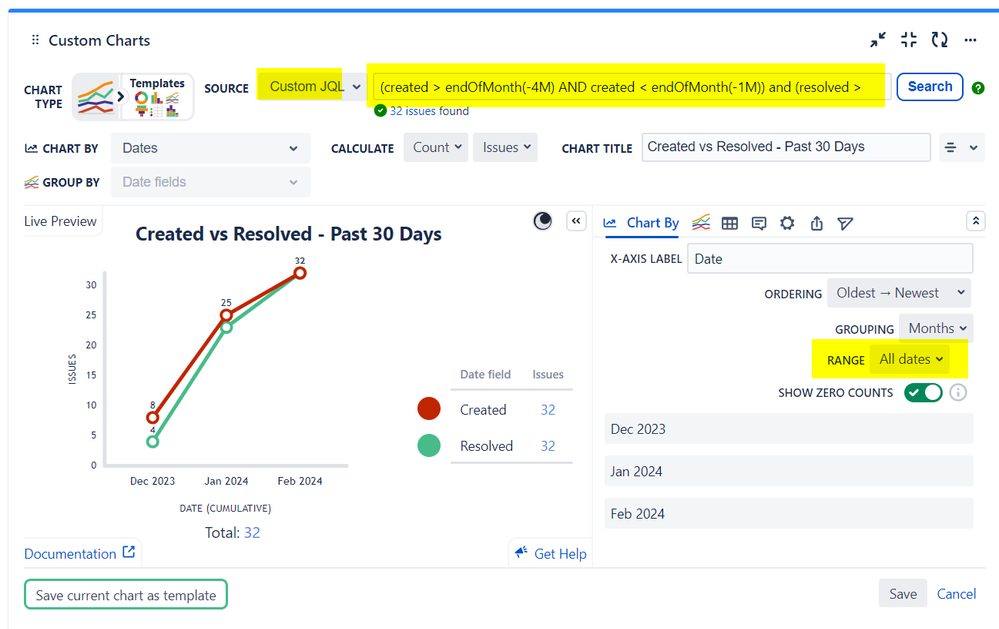Collapse the preview with double chevron button
999x629 pixels.
coord(576,221)
